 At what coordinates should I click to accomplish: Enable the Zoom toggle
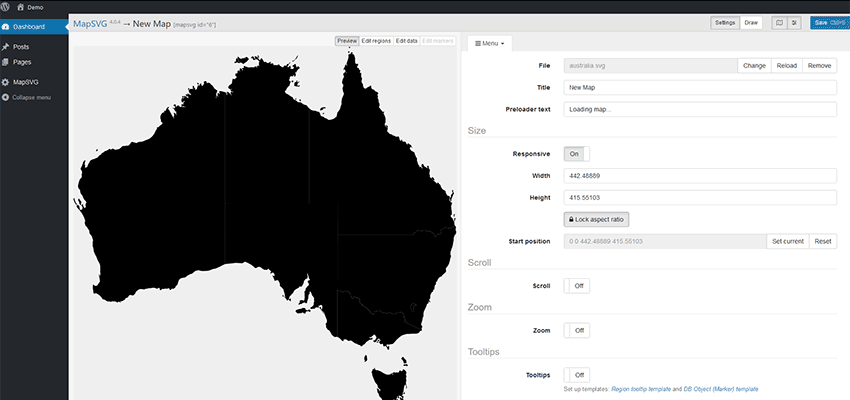pyautogui.click(x=576, y=330)
